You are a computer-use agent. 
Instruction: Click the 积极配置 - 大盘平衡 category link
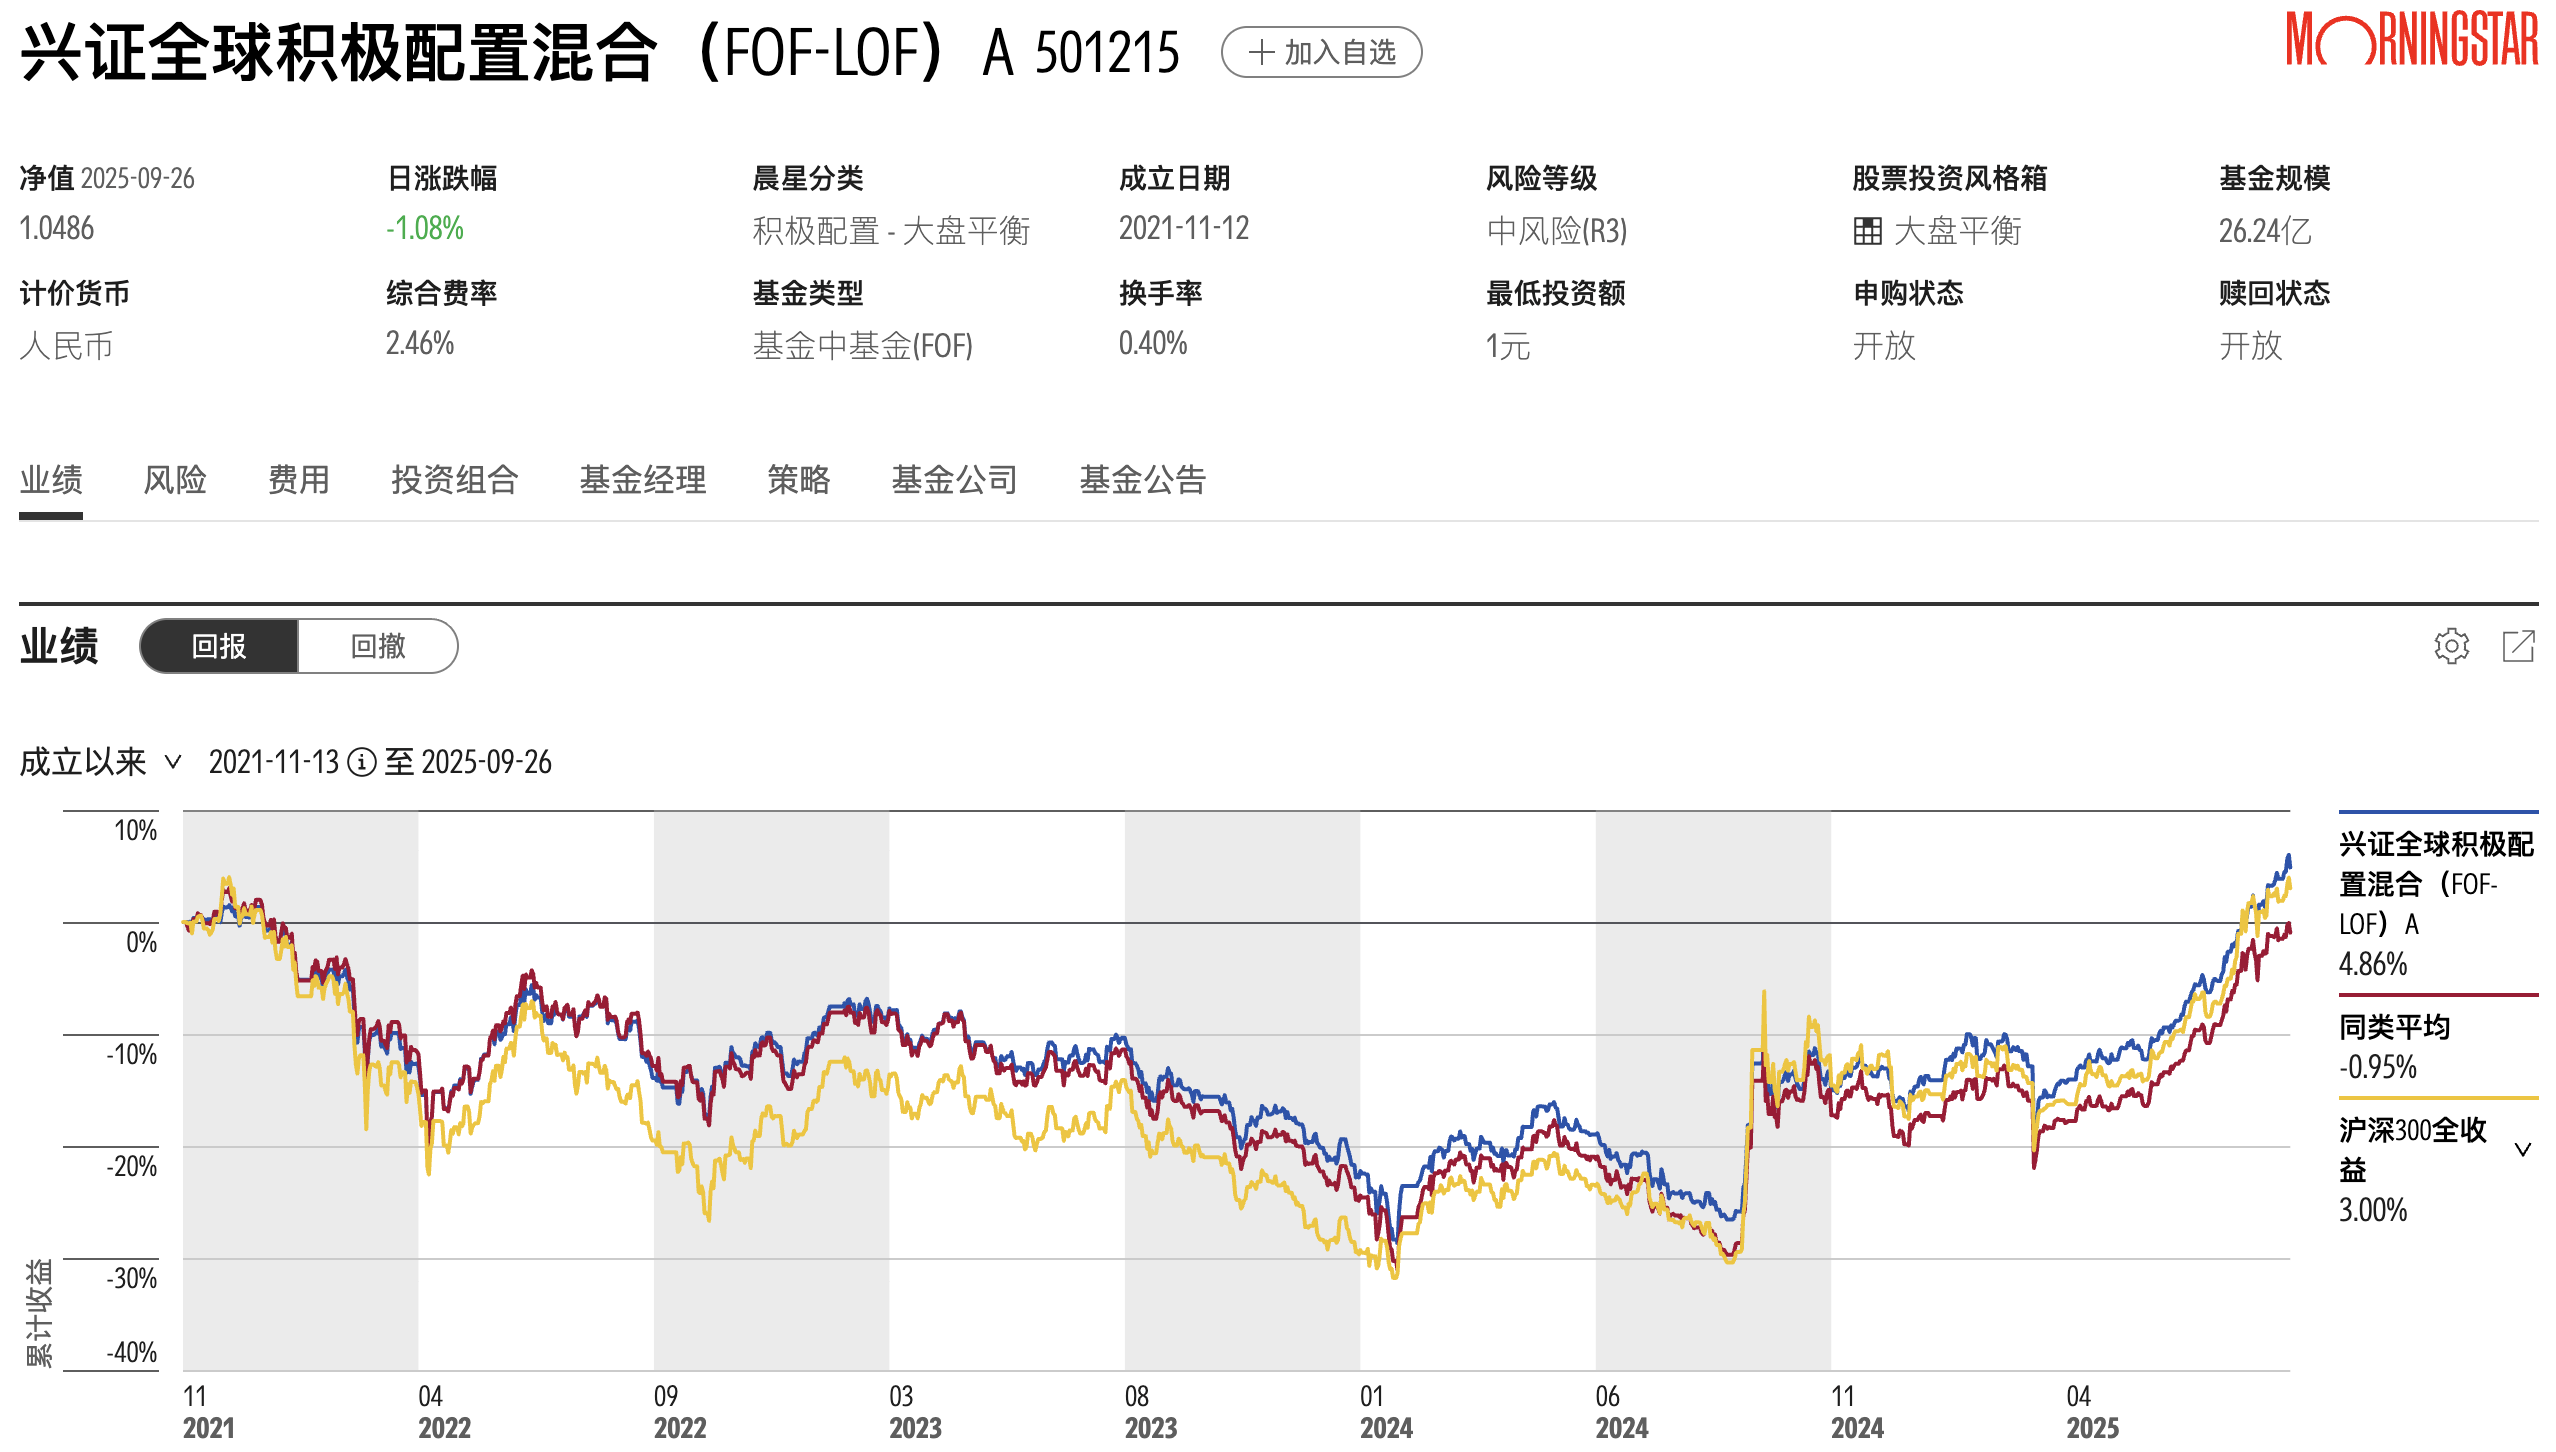click(891, 231)
